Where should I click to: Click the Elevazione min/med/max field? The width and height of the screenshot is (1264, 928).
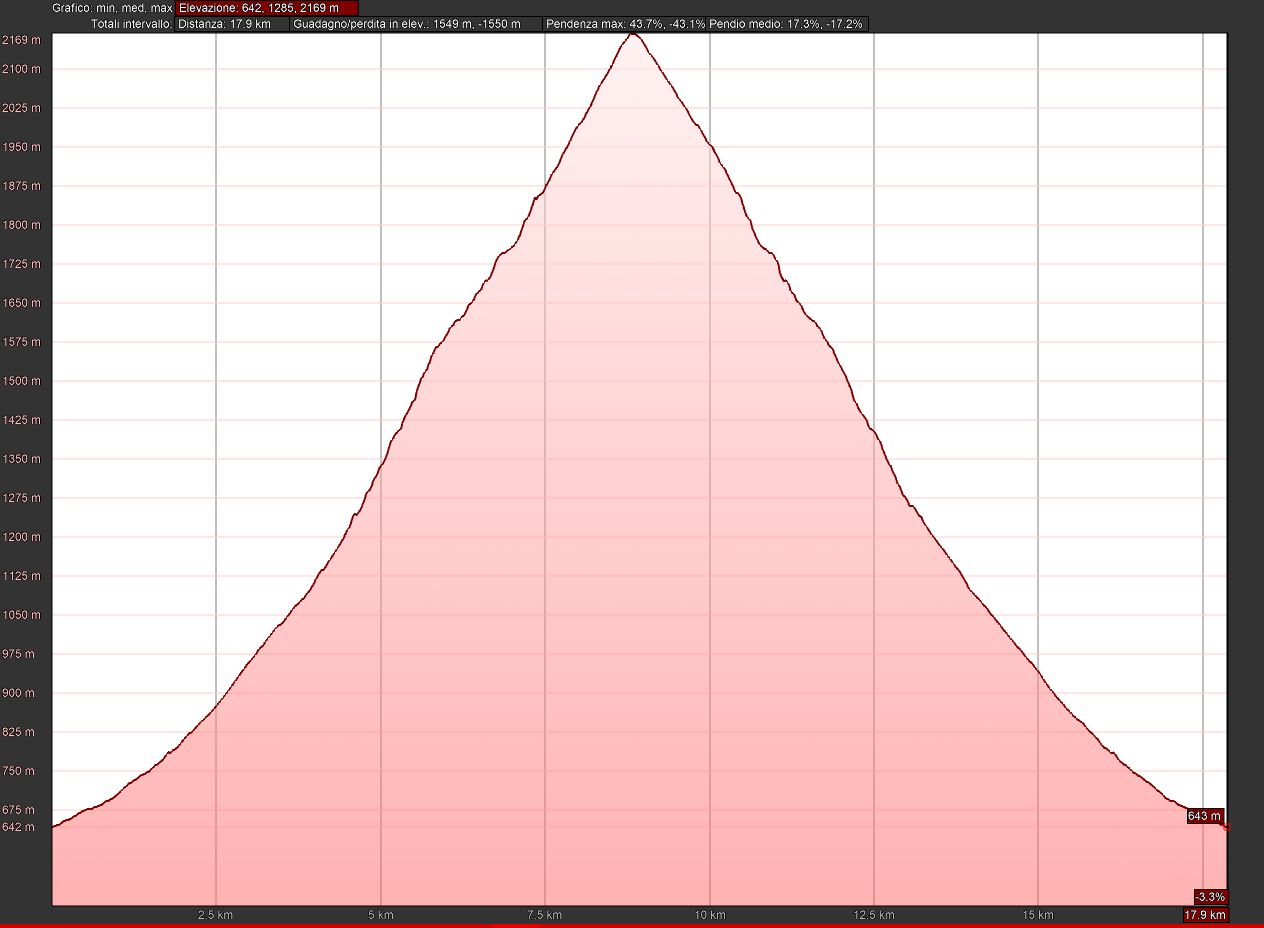[266, 8]
